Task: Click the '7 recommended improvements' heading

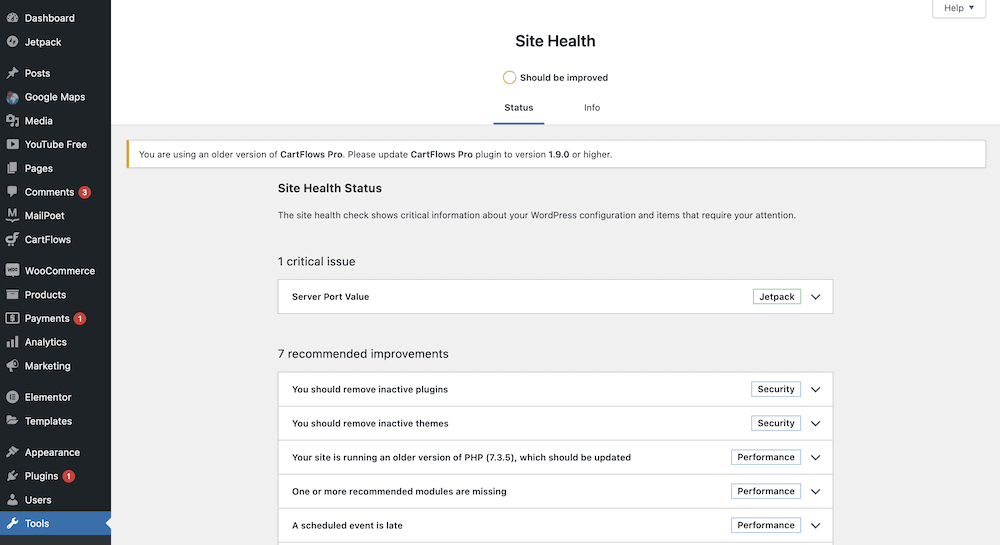Action: coord(363,354)
